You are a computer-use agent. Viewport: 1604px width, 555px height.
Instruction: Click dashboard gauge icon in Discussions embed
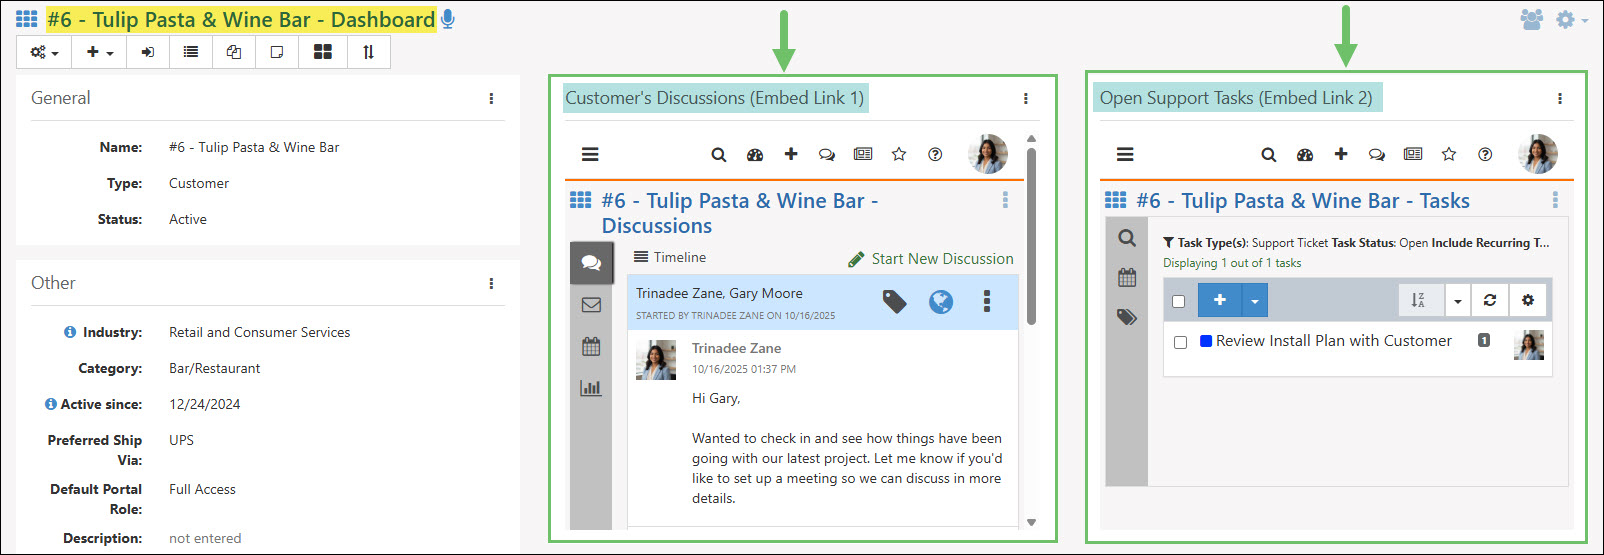tap(755, 154)
